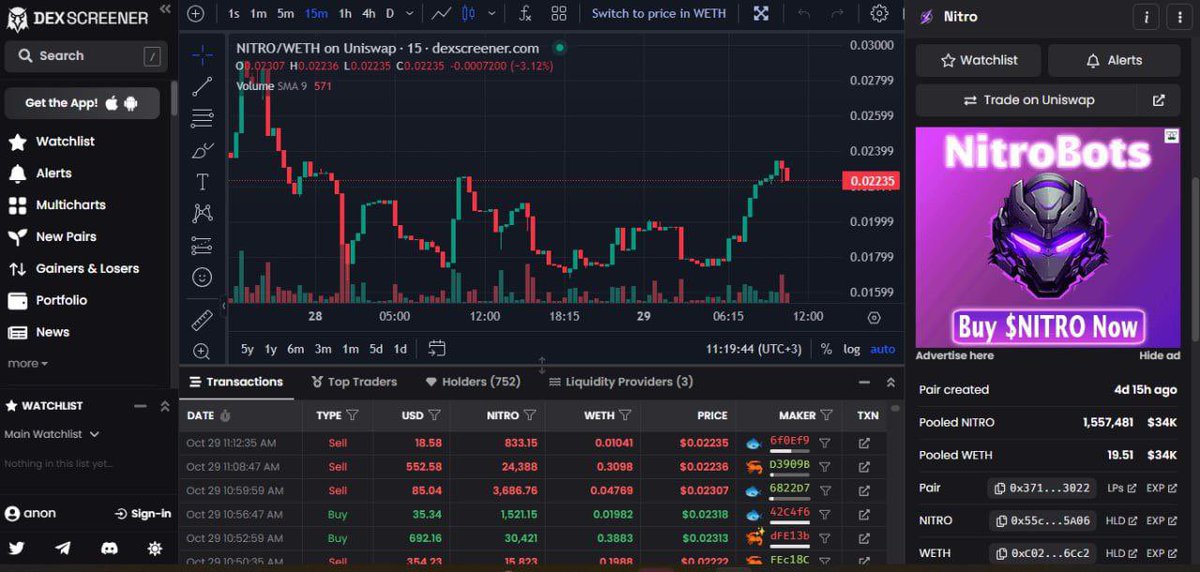Open the chart patterns tool
Viewport: 1200px width, 572px height.
click(202, 213)
